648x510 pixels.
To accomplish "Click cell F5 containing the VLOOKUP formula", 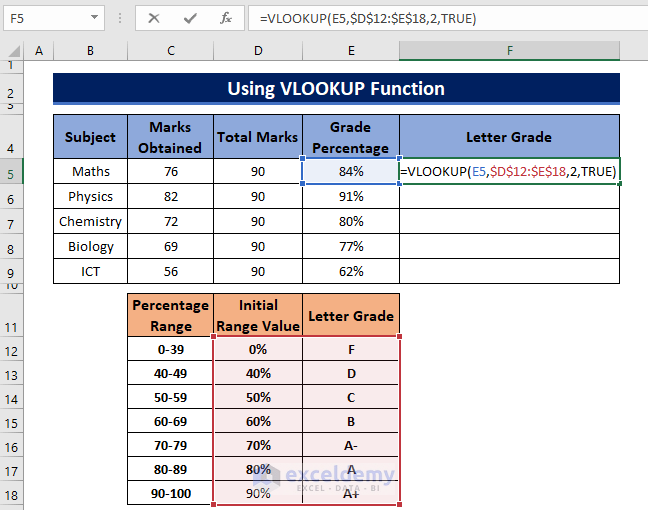I will (510, 172).
